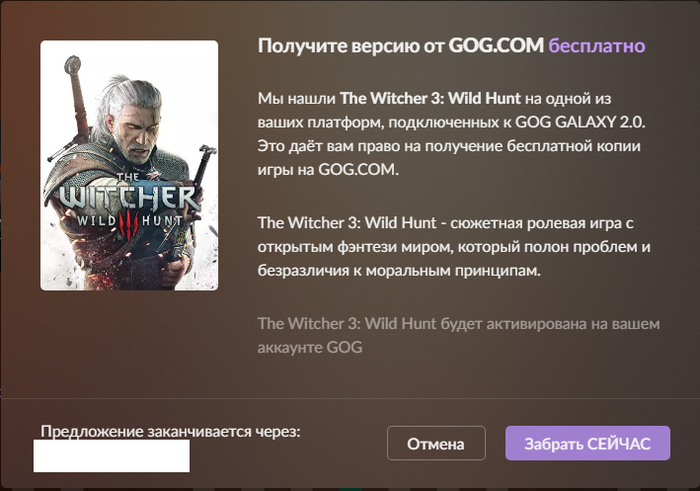Open The Witcher 3 cover art thumbnail
700x491 pixels.
tap(129, 166)
